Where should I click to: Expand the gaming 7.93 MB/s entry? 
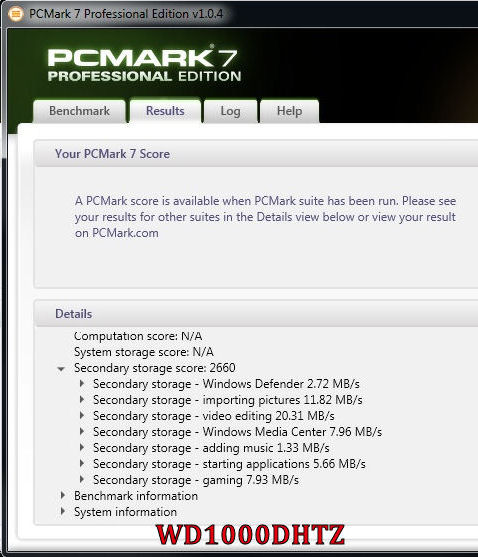[82, 480]
